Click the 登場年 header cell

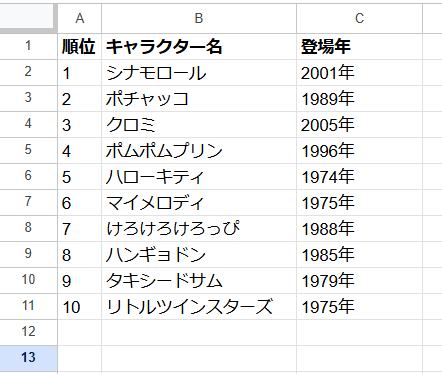click(x=359, y=47)
